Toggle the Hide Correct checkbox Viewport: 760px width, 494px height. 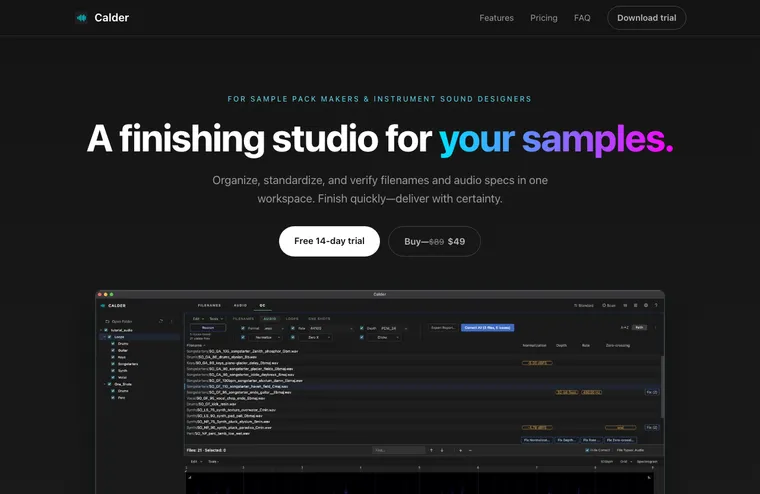(x=587, y=450)
